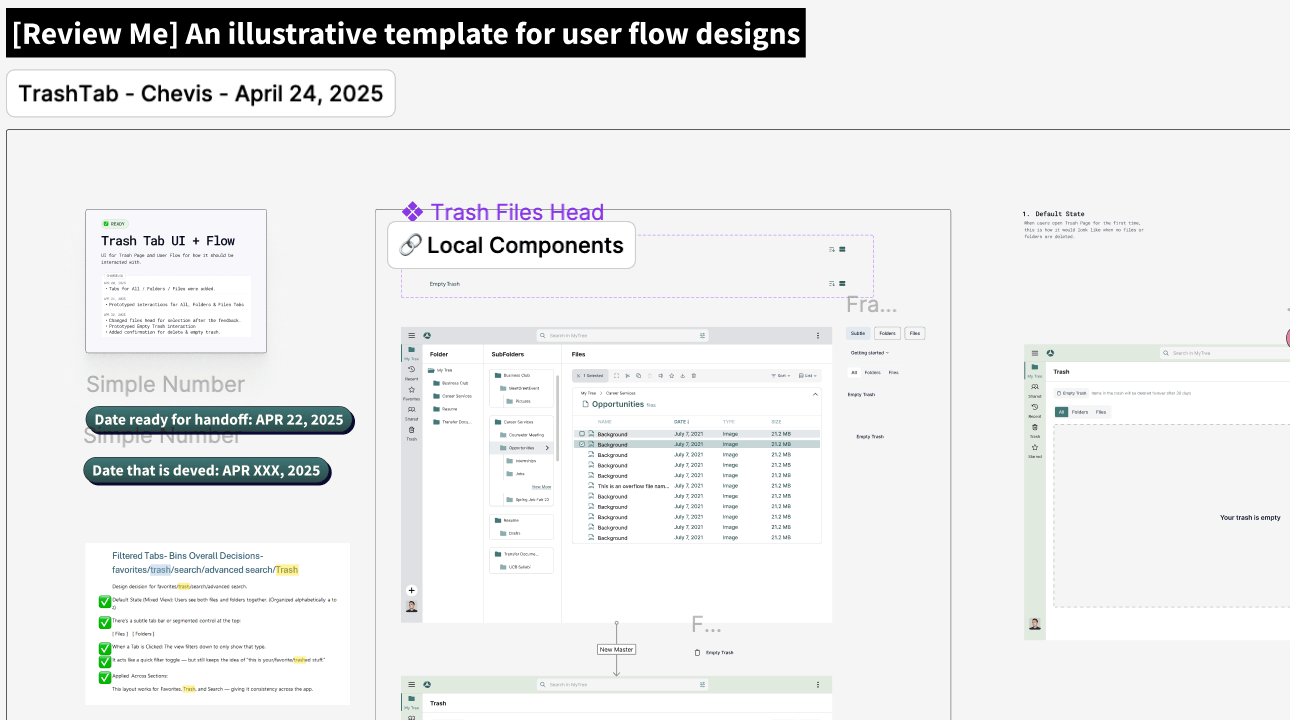The height and width of the screenshot is (720, 1290).
Task: Click the SubFolders column scrollbar
Action: [556, 418]
